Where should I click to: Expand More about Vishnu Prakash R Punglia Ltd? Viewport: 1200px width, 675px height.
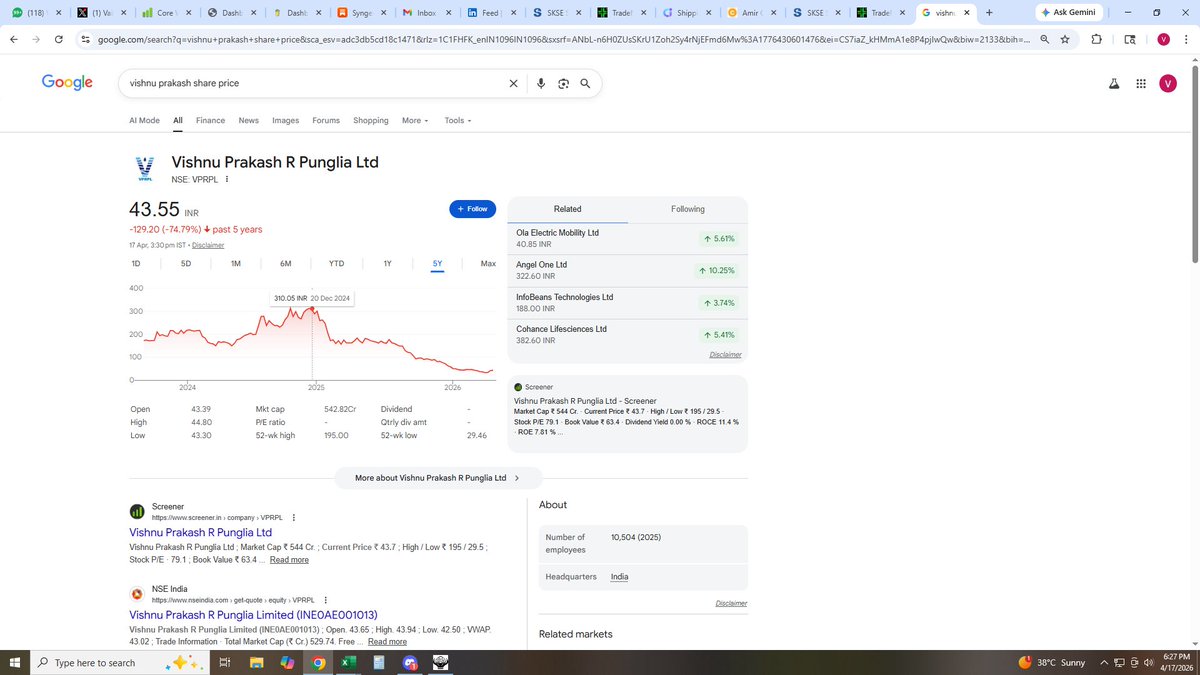[438, 478]
